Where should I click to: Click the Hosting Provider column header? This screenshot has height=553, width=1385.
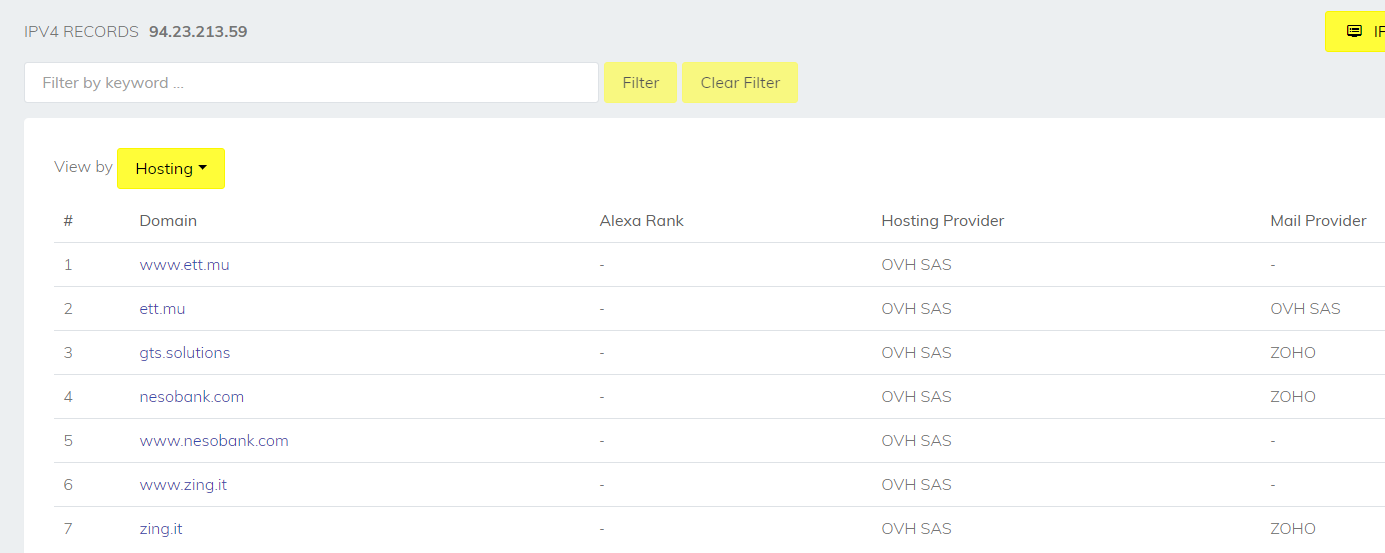[942, 221]
